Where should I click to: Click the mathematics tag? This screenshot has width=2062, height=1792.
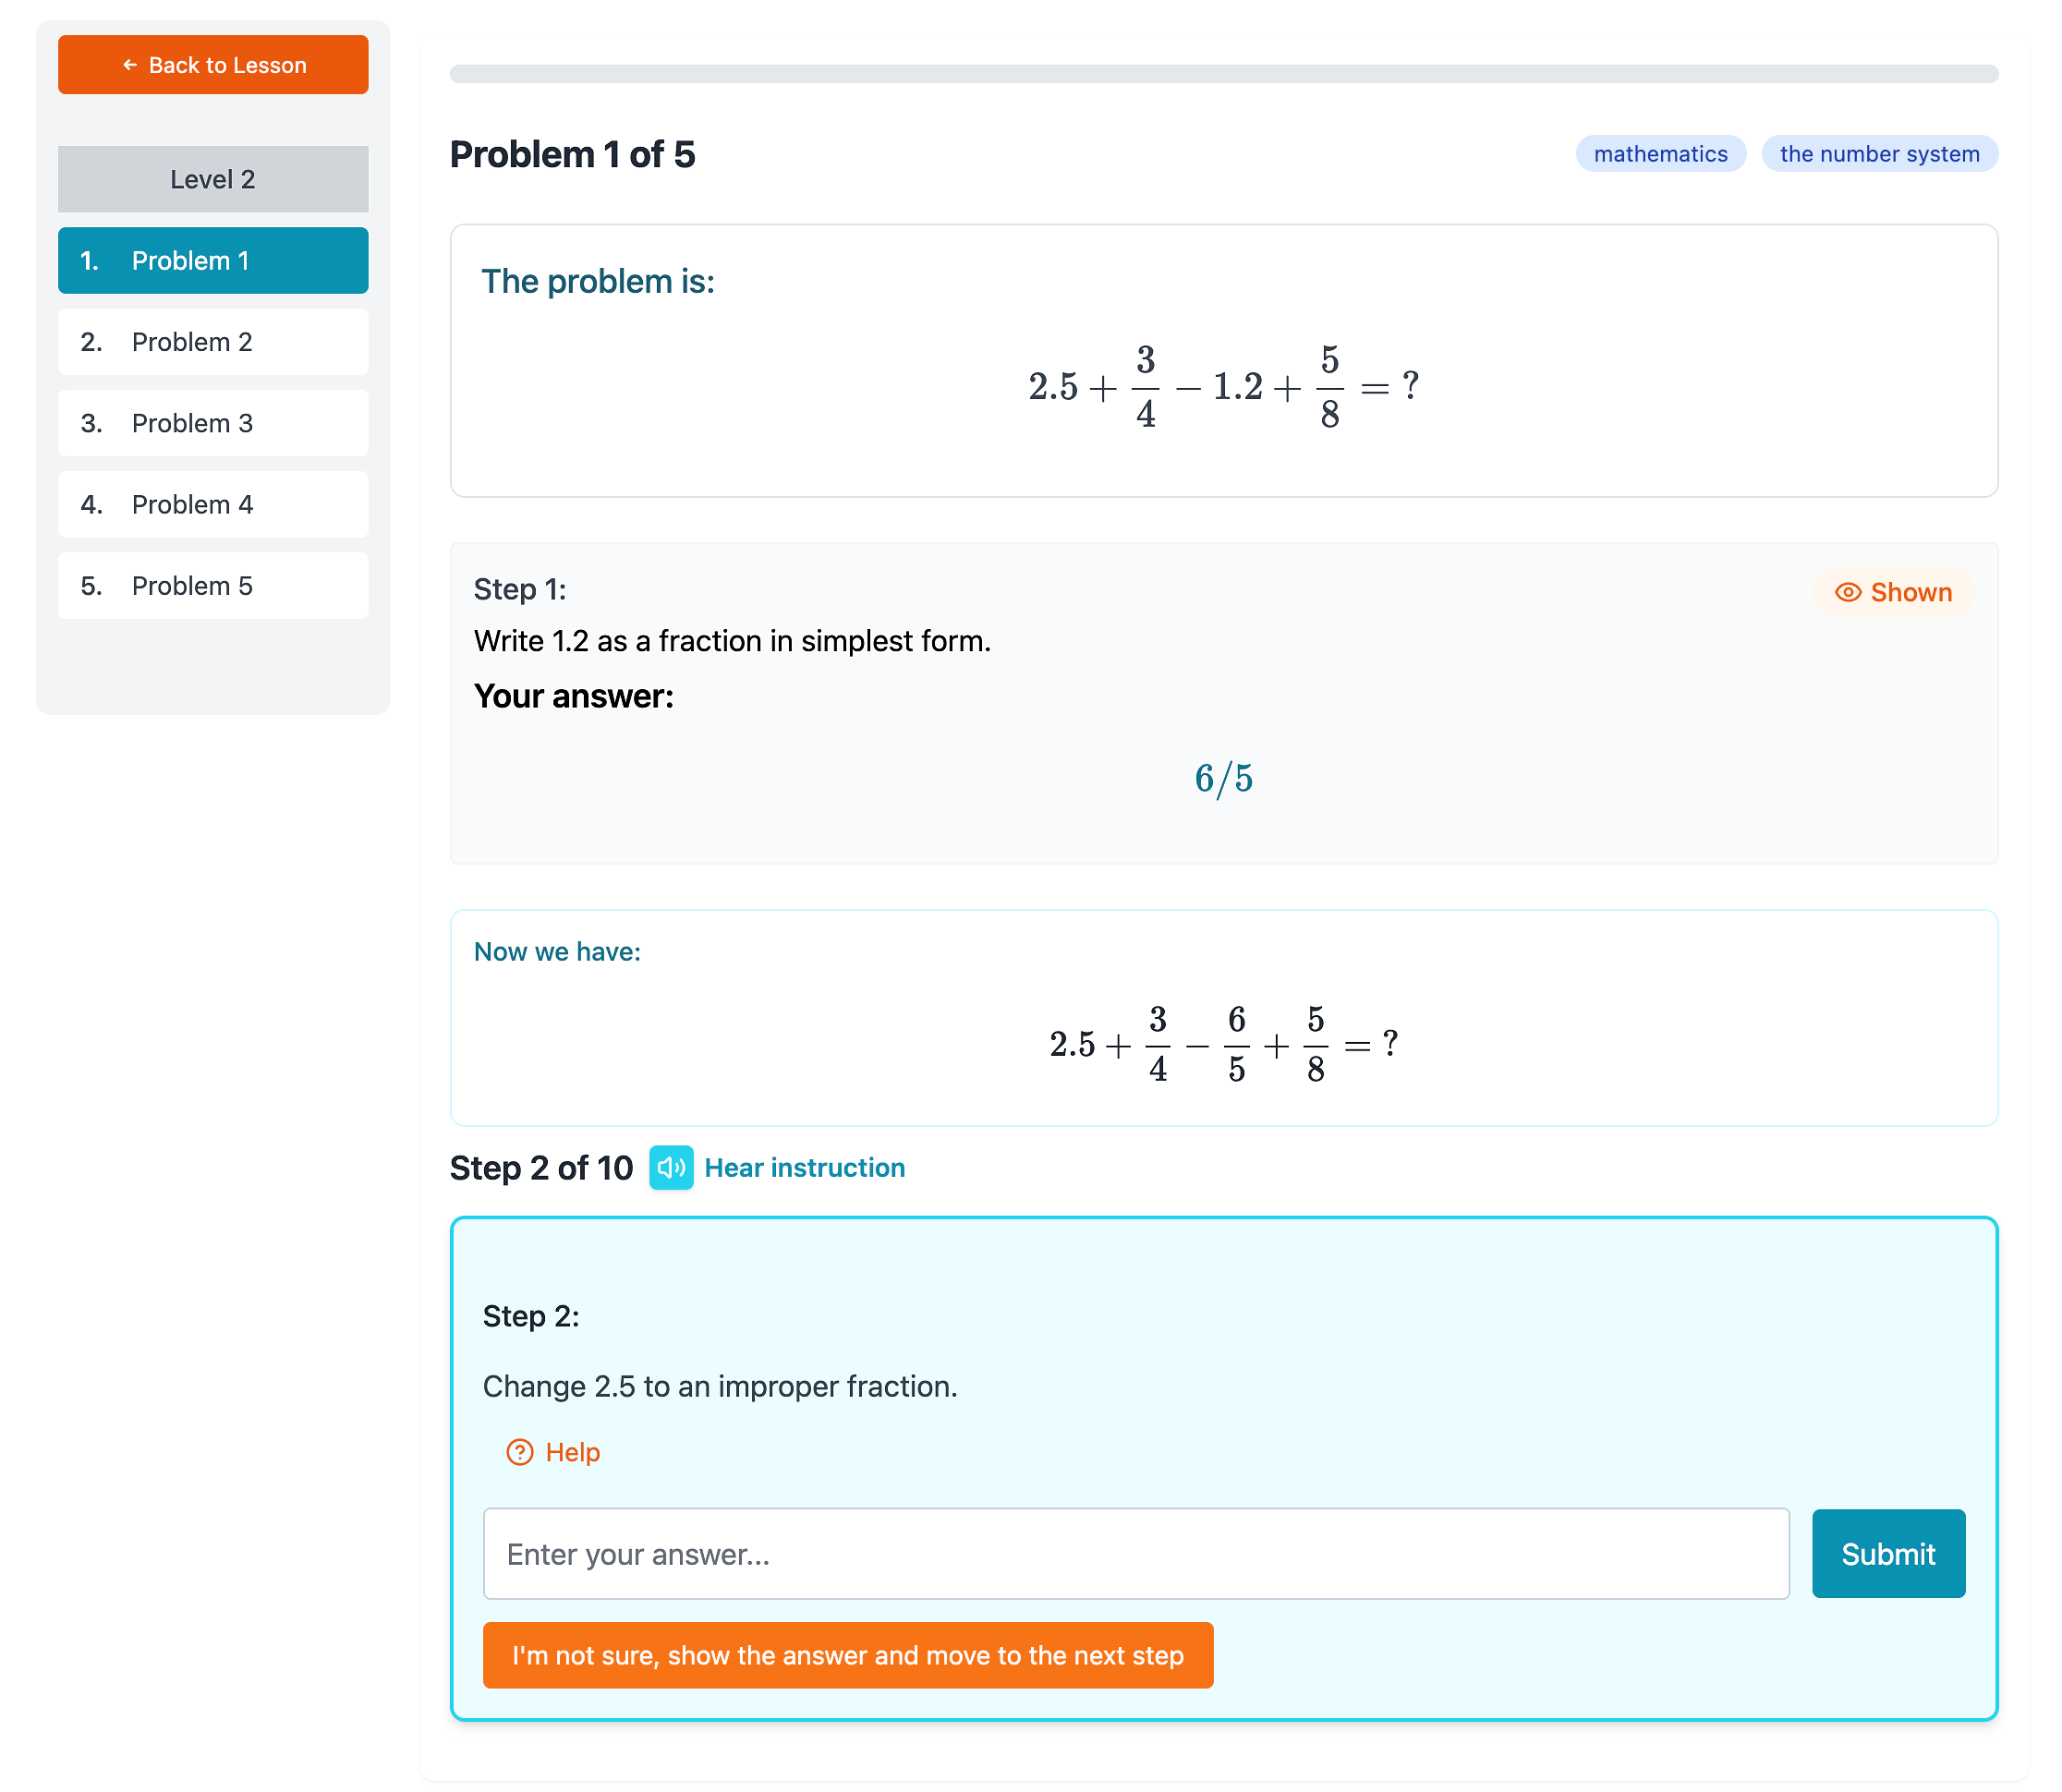[1661, 154]
